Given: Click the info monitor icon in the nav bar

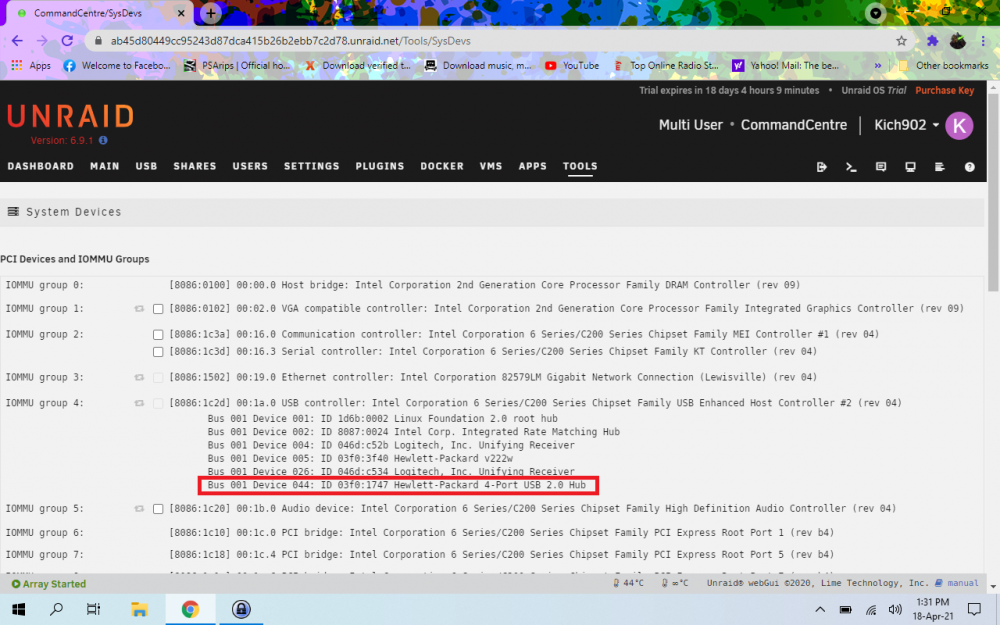Looking at the screenshot, I should click(910, 166).
